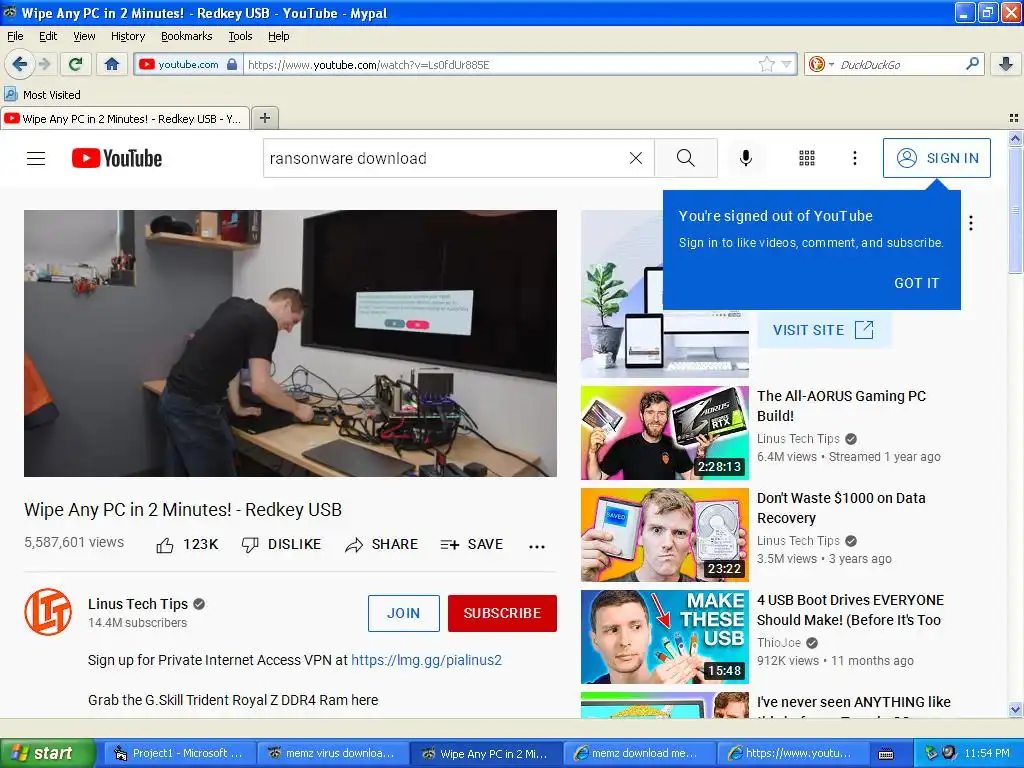Click VISIT SITE on the ad
Image resolution: width=1024 pixels, height=768 pixels.
click(824, 330)
